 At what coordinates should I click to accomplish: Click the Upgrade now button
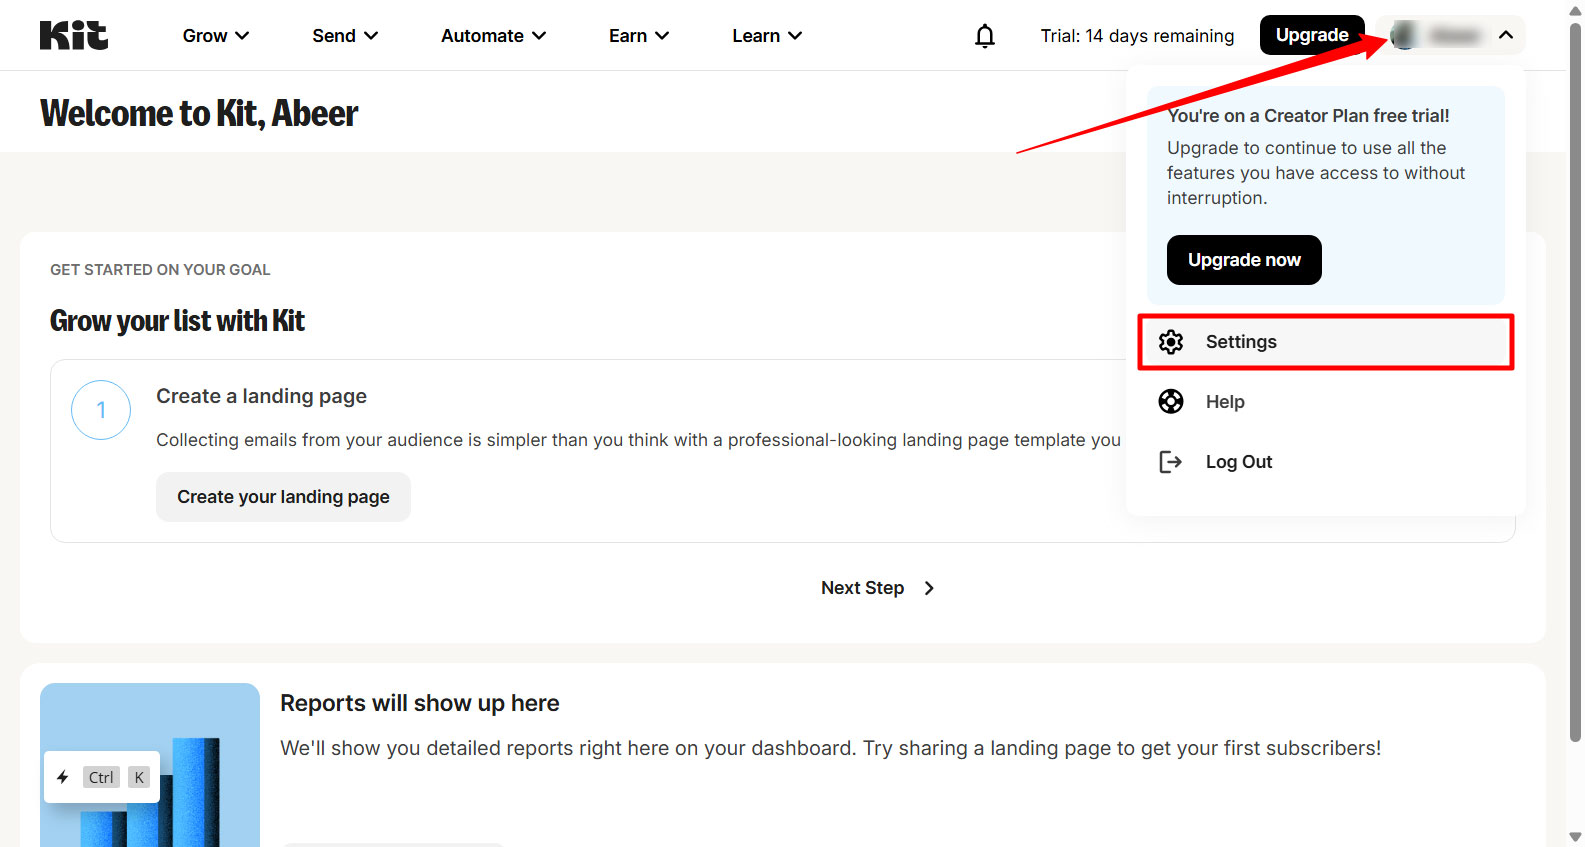[1244, 260]
